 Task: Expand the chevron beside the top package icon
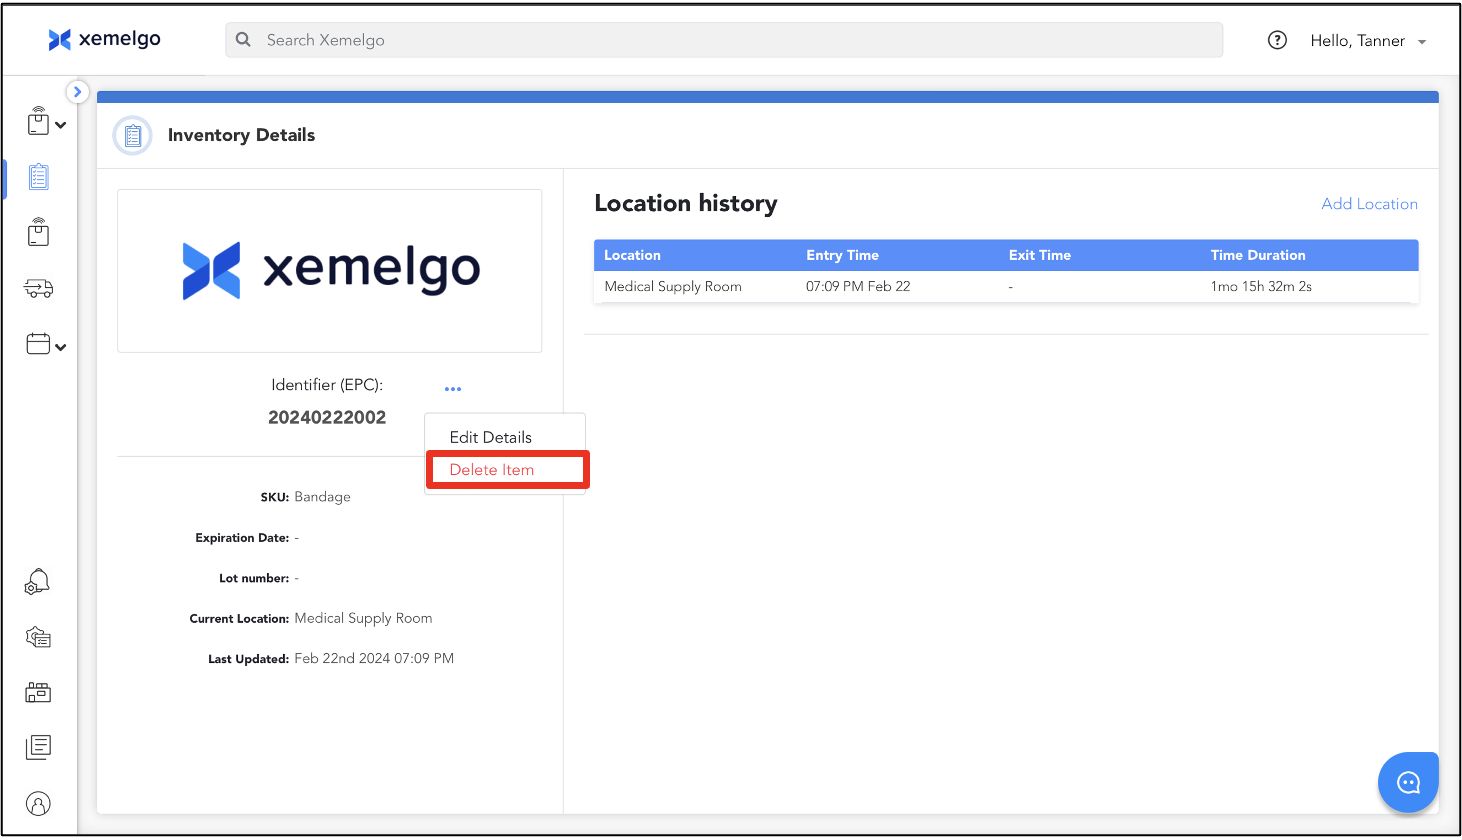[x=61, y=125]
